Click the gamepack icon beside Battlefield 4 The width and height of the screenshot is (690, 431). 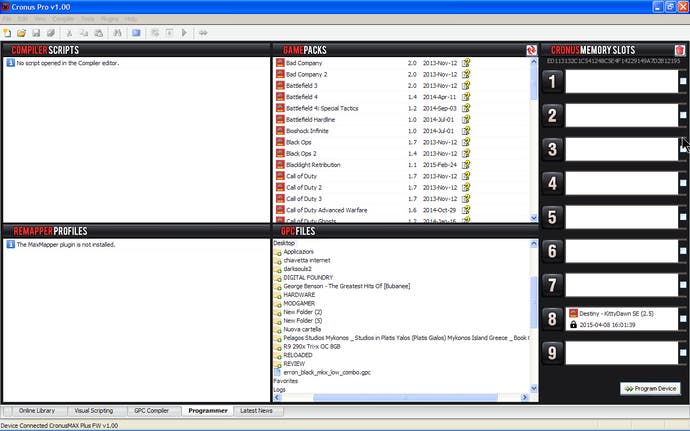[280, 97]
